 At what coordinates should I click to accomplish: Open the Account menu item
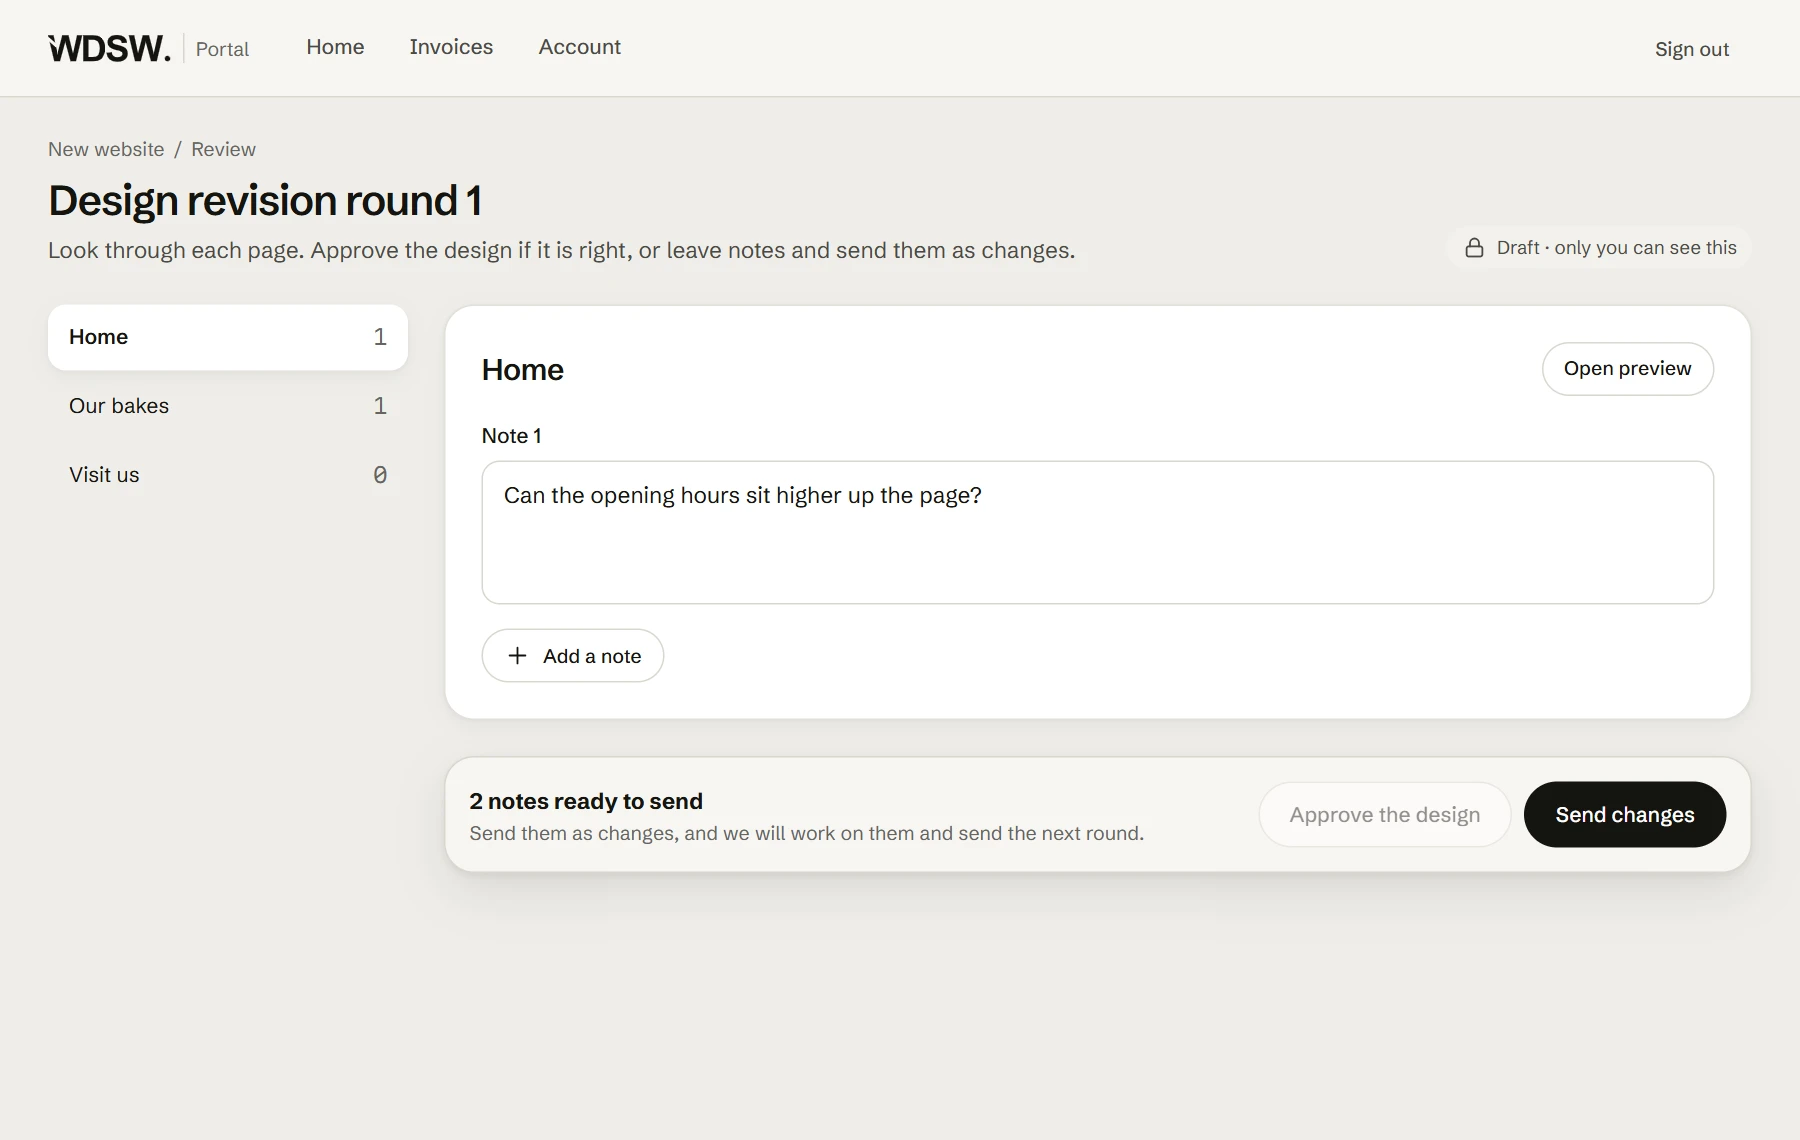click(x=580, y=47)
